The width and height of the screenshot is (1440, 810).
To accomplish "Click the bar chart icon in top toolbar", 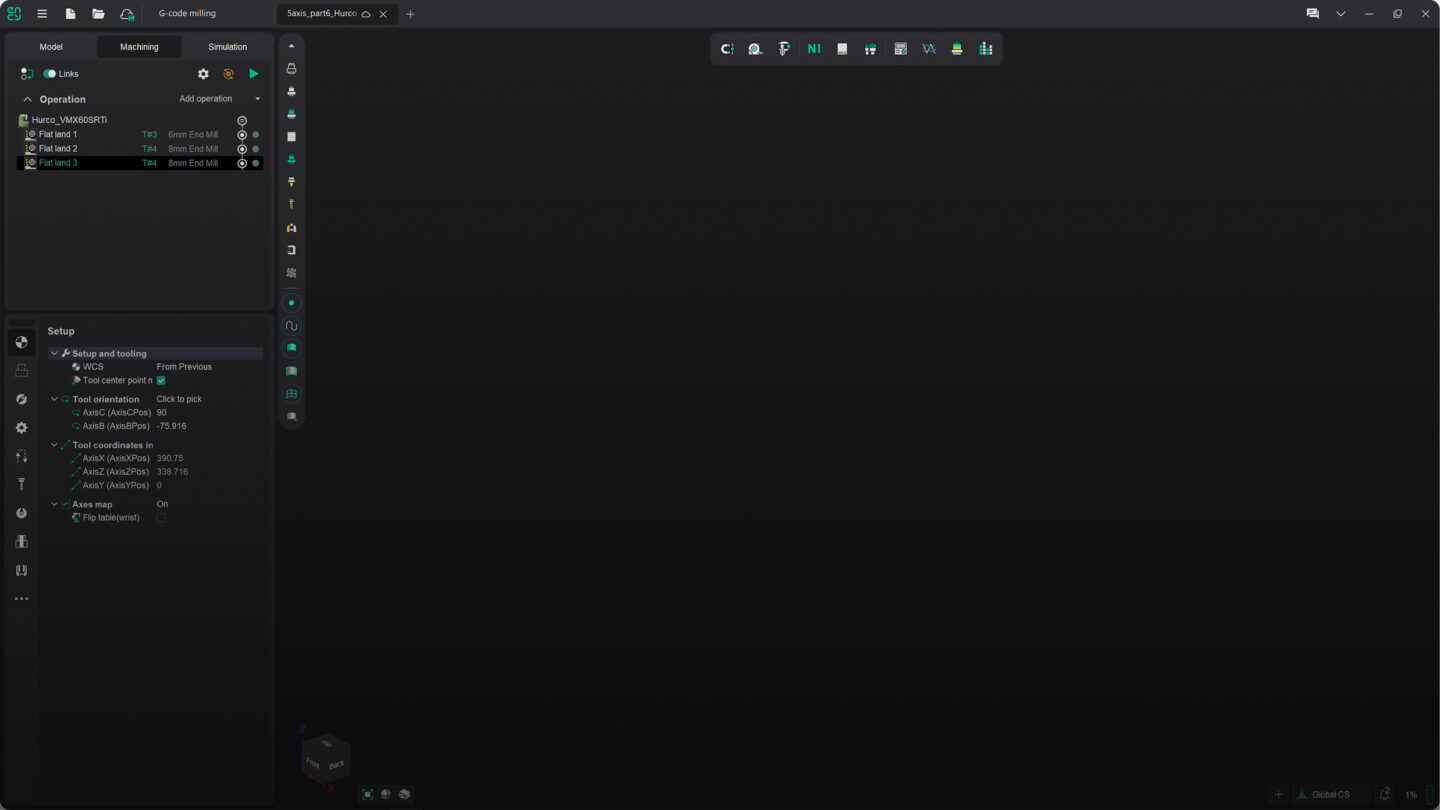I will click(986, 49).
